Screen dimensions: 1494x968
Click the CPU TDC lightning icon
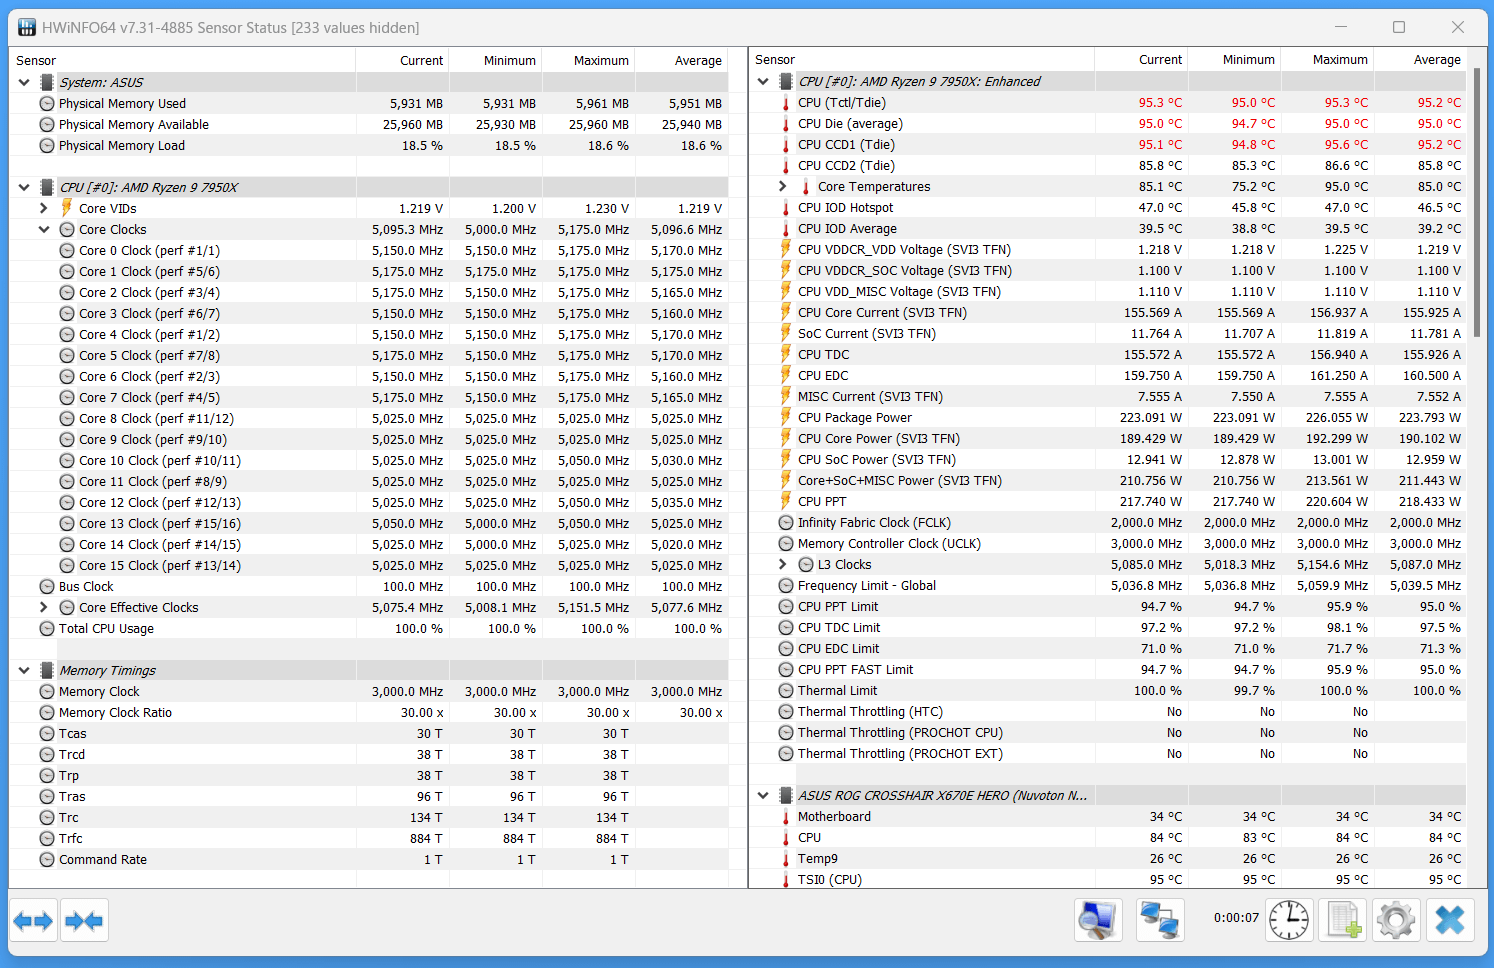(x=786, y=355)
